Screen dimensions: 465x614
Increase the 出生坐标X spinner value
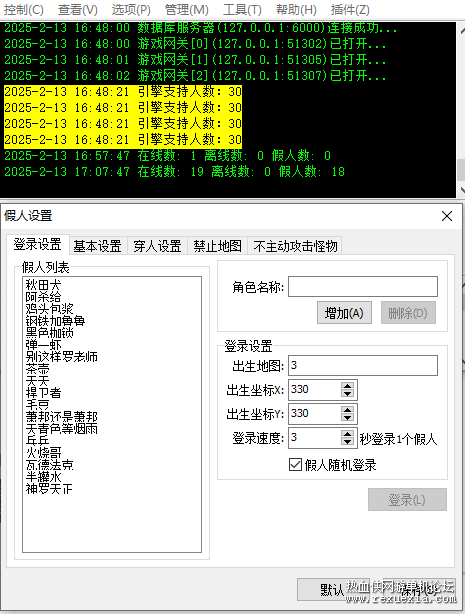tap(347, 385)
